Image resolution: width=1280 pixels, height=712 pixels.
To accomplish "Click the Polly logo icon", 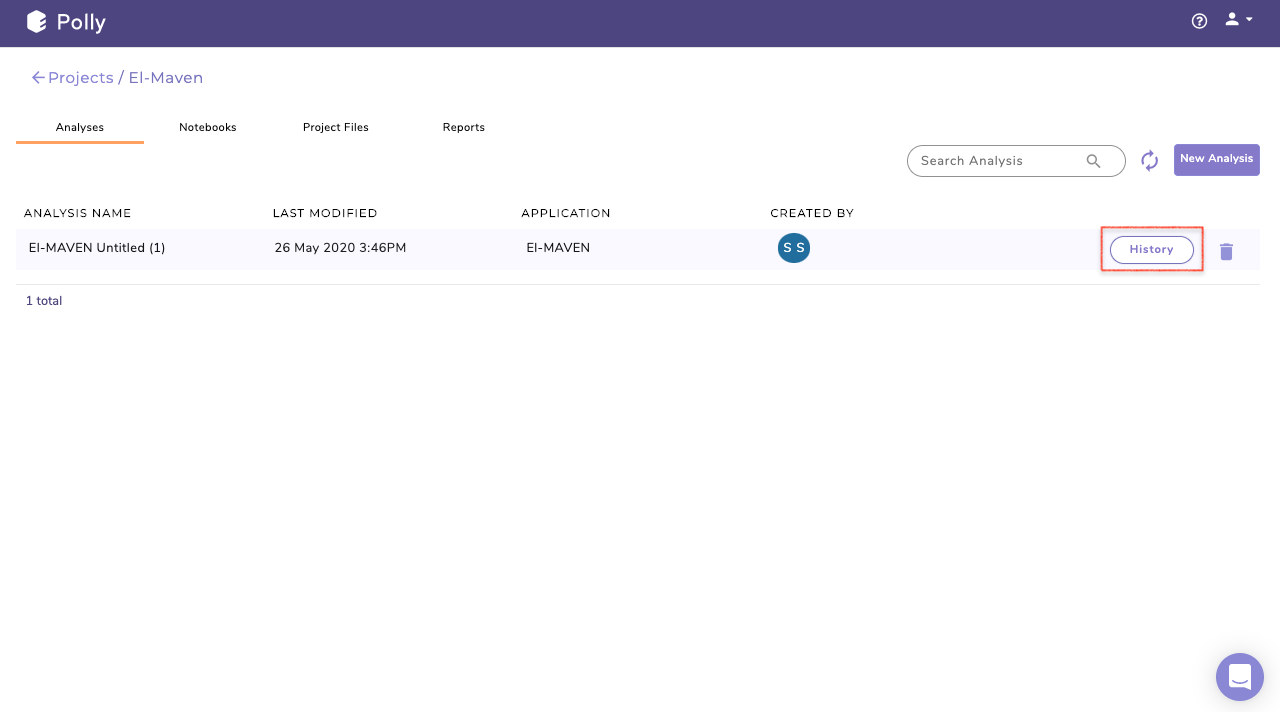I will [x=37, y=21].
